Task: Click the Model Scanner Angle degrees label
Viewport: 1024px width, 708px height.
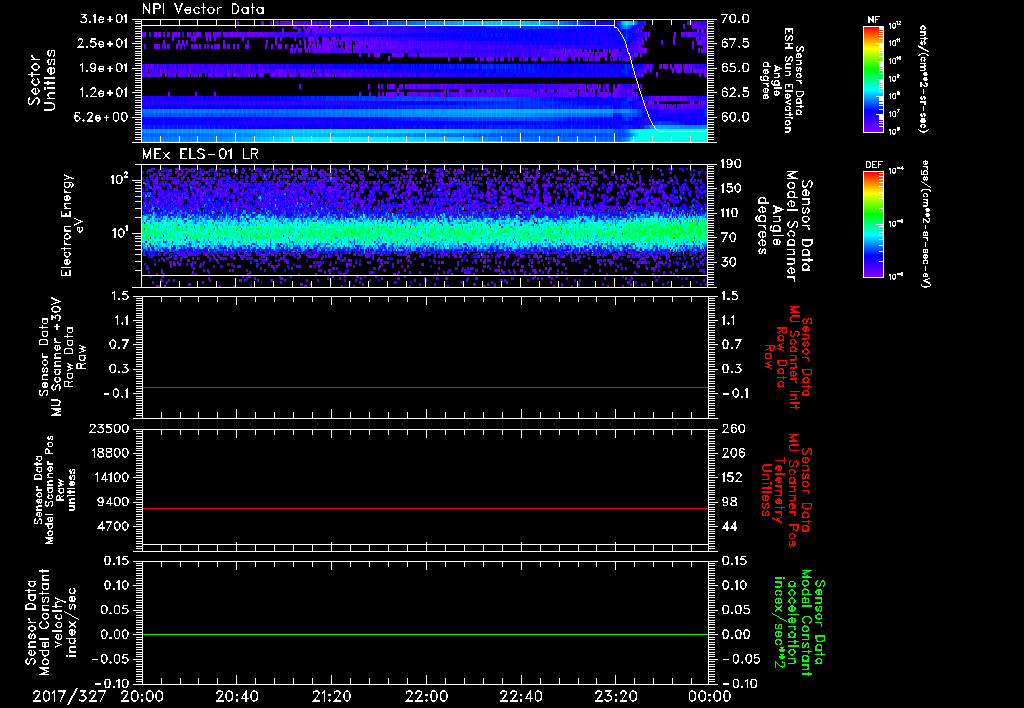Action: (x=784, y=226)
